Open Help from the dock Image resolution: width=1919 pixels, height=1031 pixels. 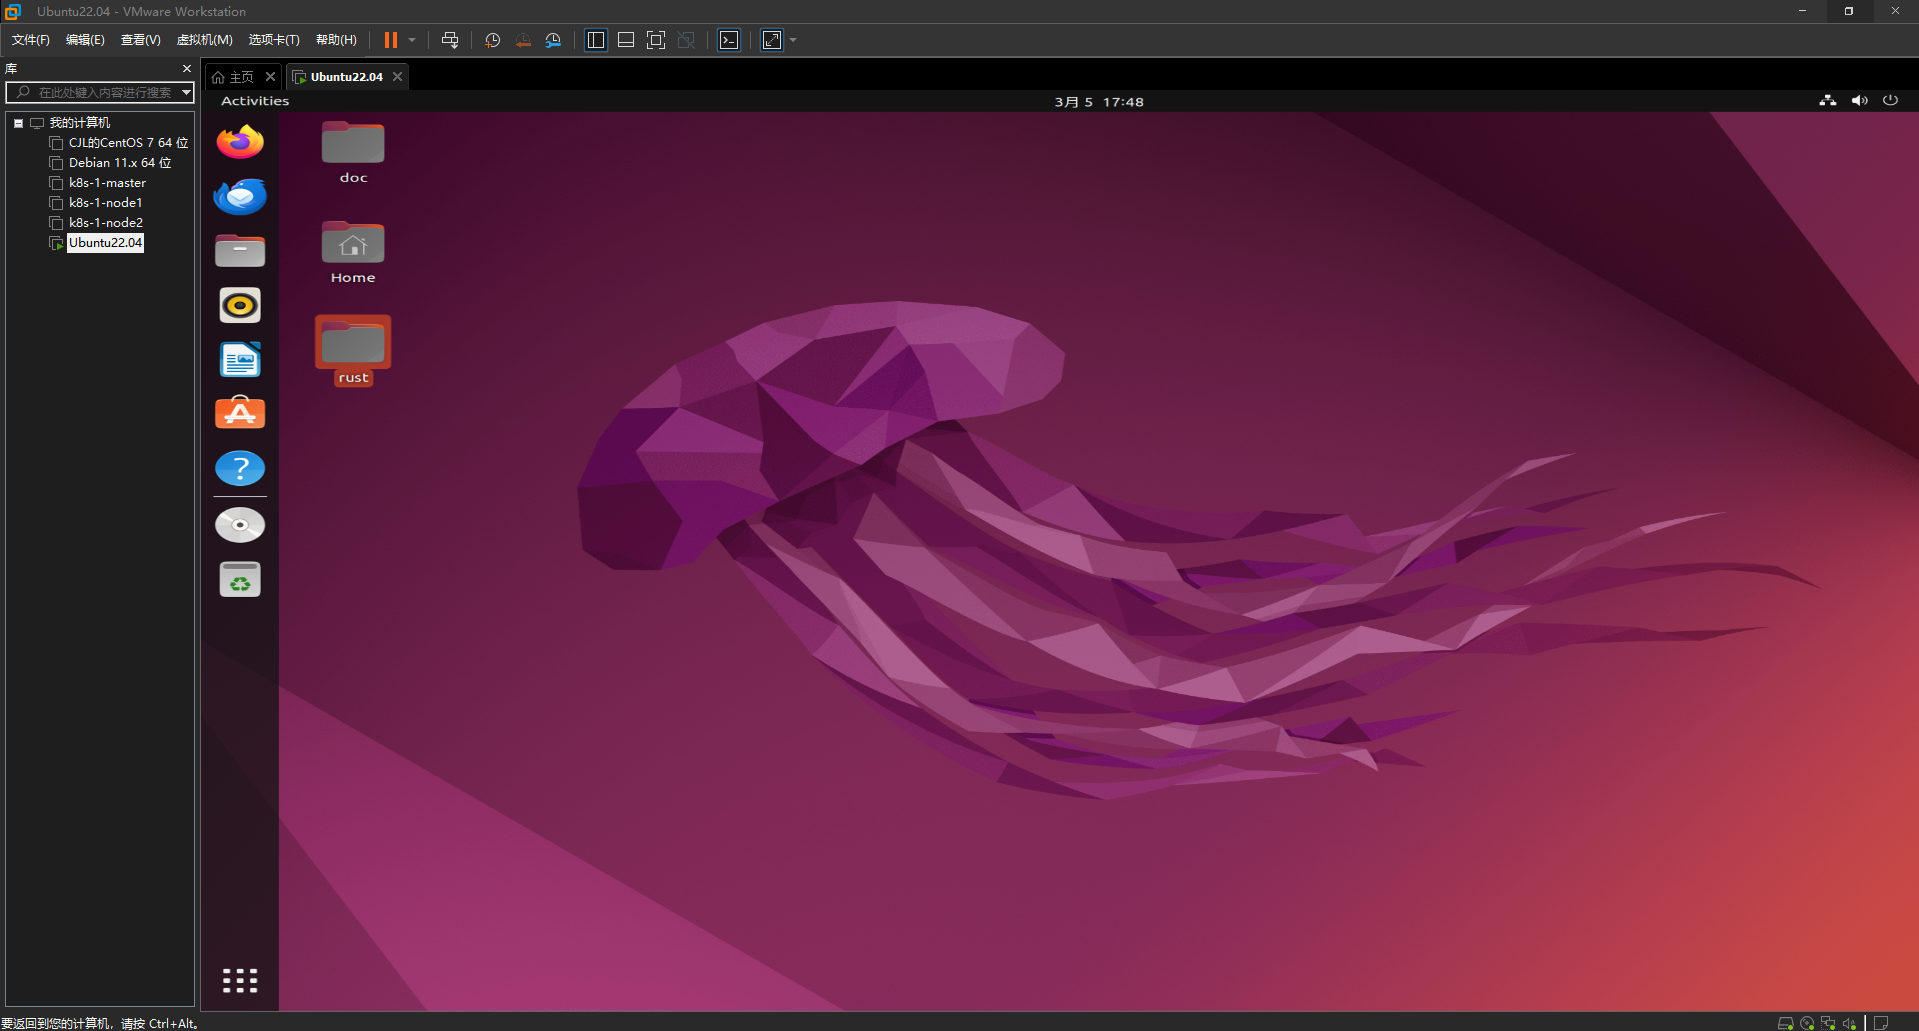pos(240,468)
